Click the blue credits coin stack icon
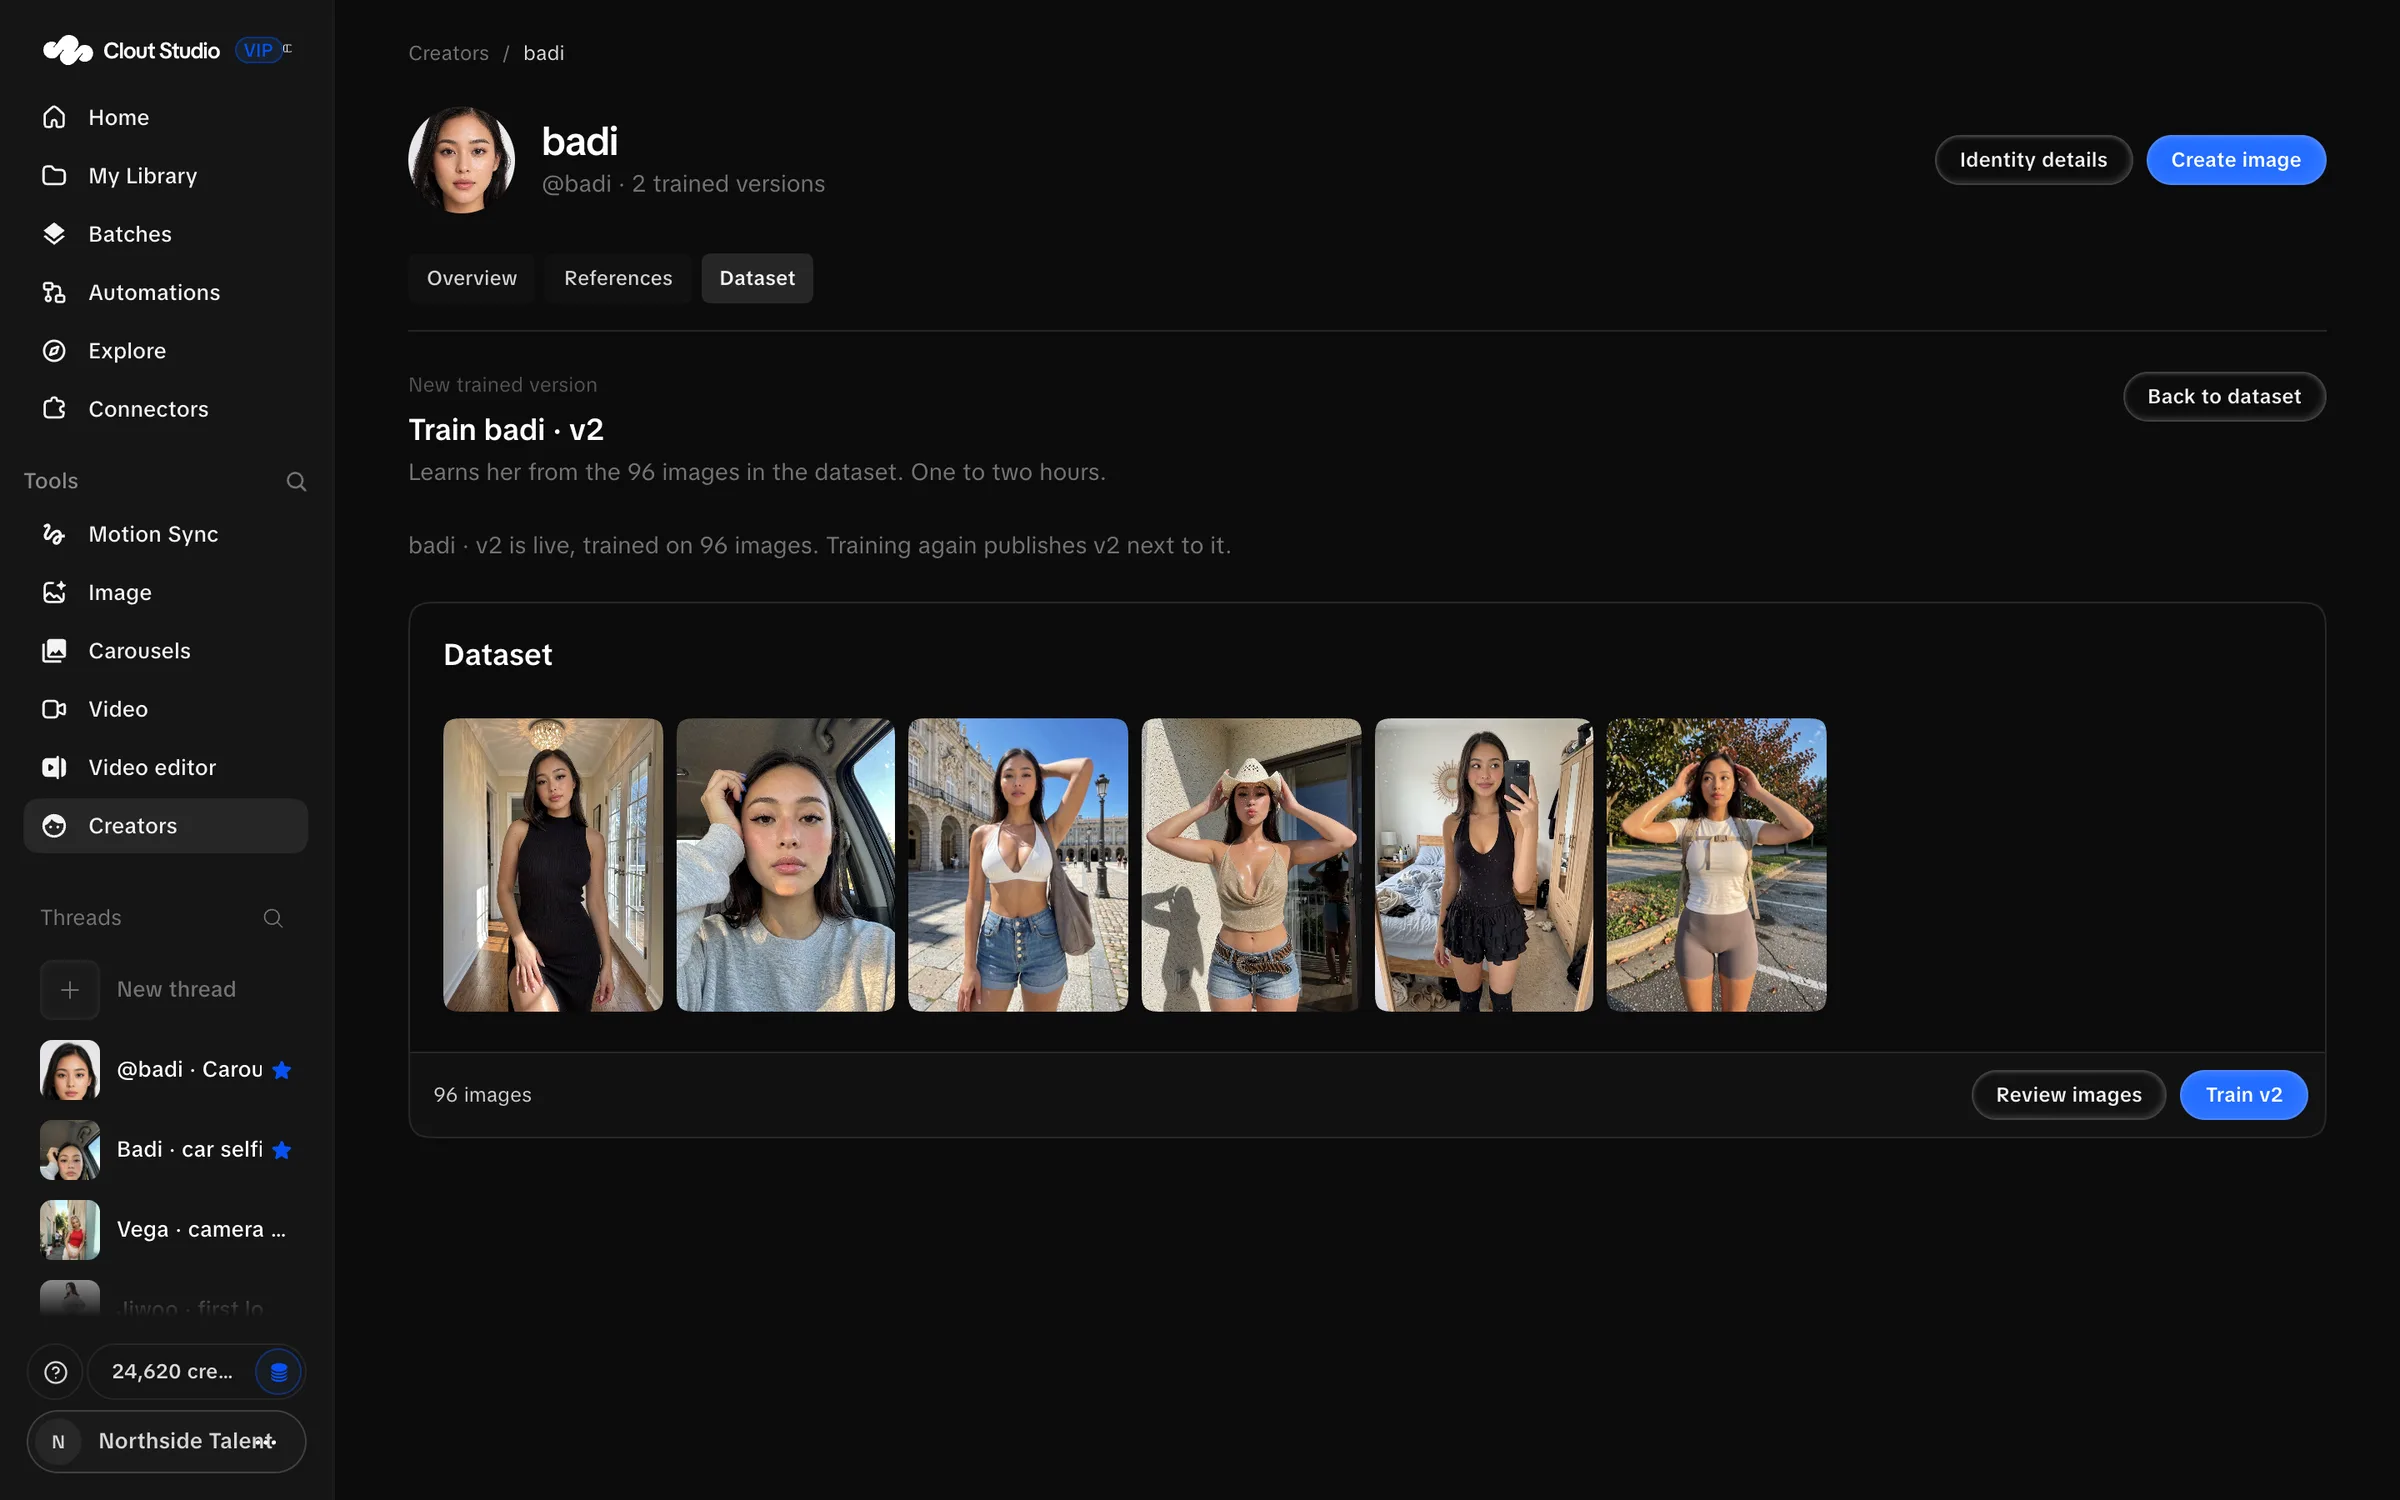 [278, 1372]
